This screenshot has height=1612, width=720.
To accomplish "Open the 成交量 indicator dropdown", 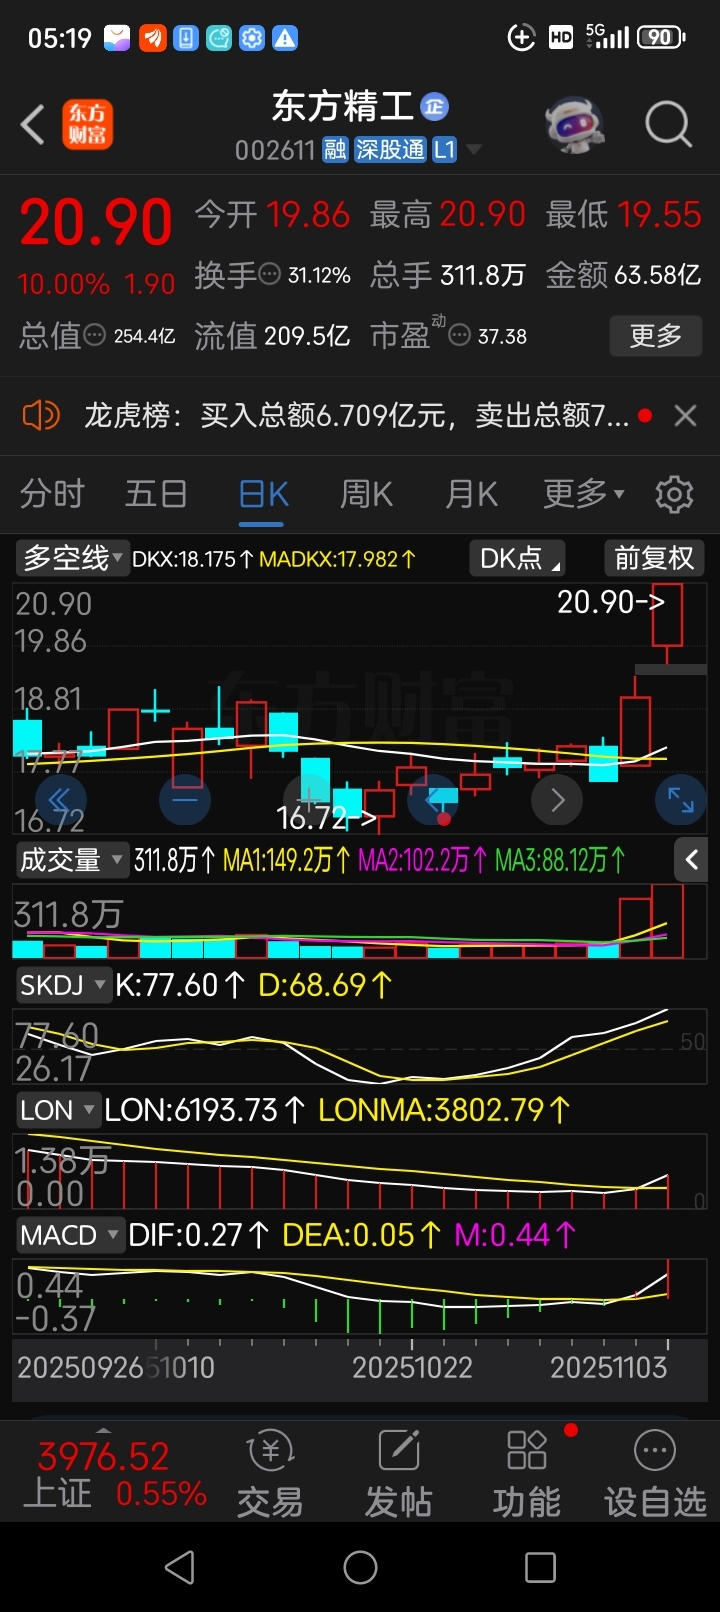I will tap(71, 860).
